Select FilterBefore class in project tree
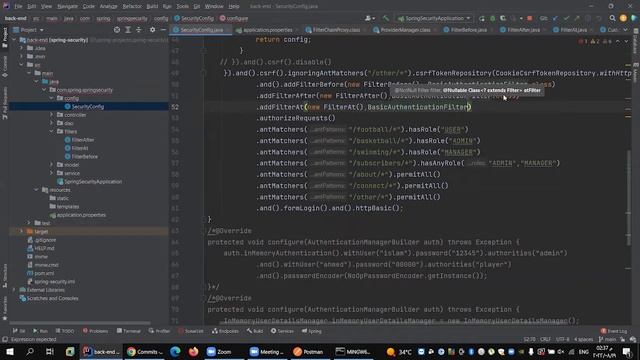Screen dimensions: 640x360 (84, 157)
